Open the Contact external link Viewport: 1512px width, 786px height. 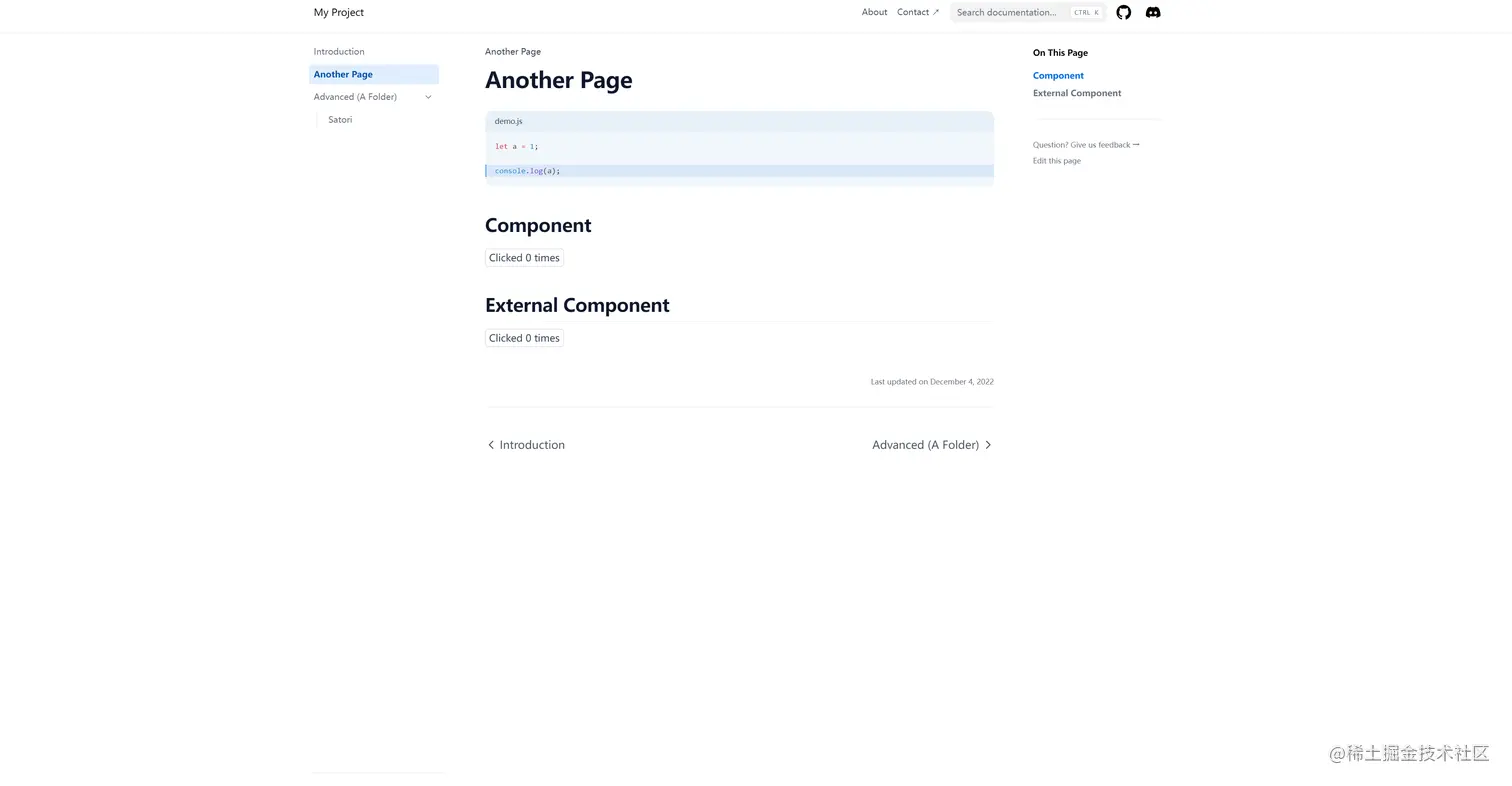pos(918,12)
